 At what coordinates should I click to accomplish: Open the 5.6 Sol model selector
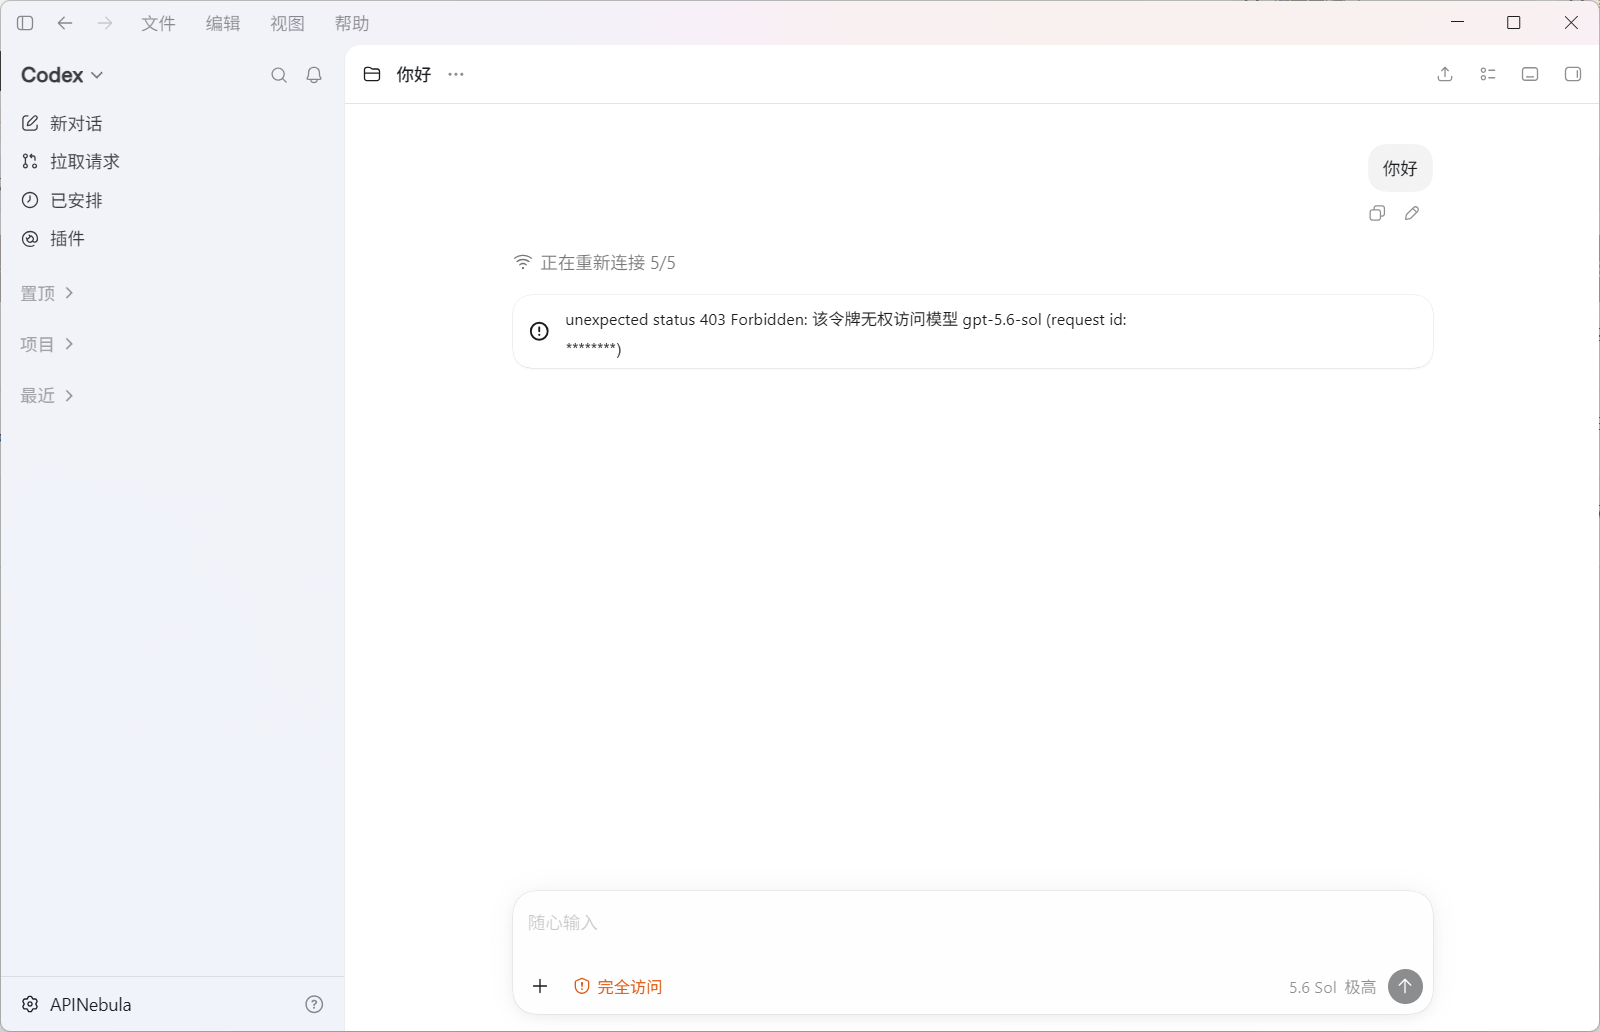click(x=1312, y=987)
